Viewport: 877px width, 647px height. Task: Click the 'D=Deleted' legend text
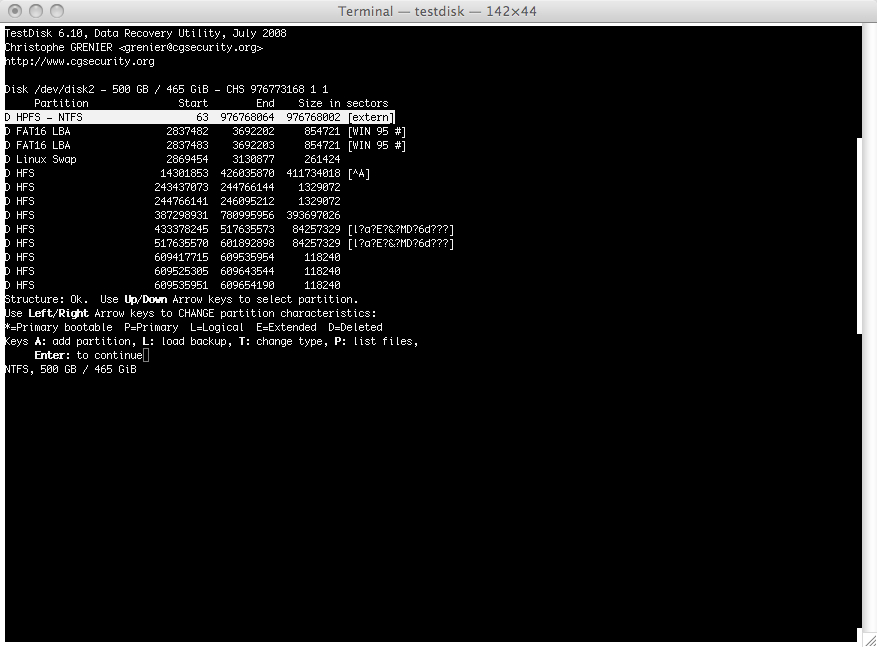pos(355,327)
